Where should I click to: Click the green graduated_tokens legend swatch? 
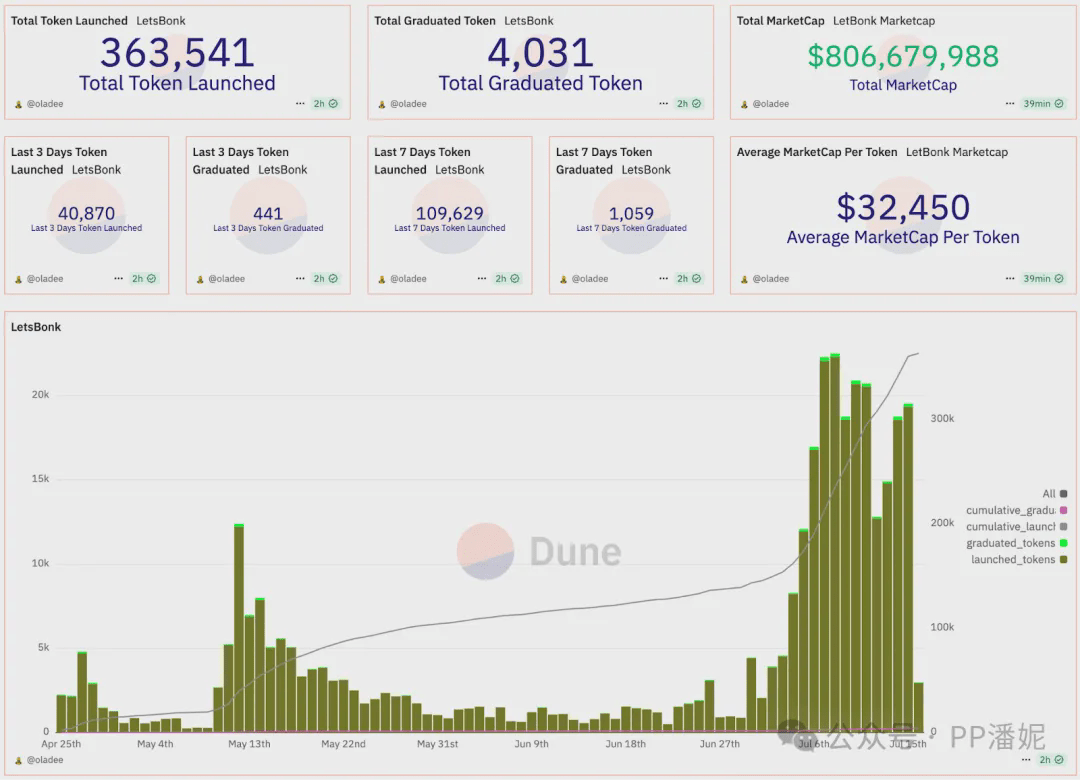tap(1063, 543)
